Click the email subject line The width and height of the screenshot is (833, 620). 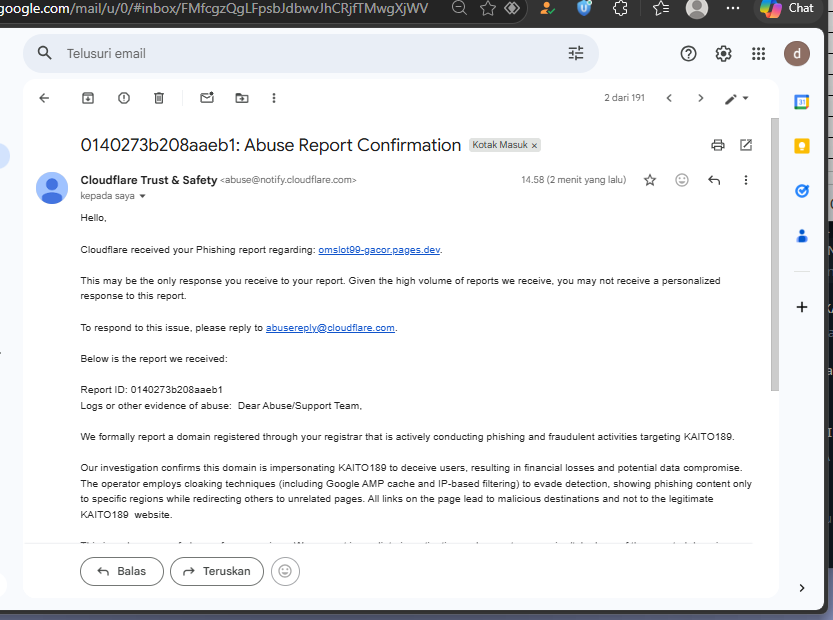click(270, 145)
